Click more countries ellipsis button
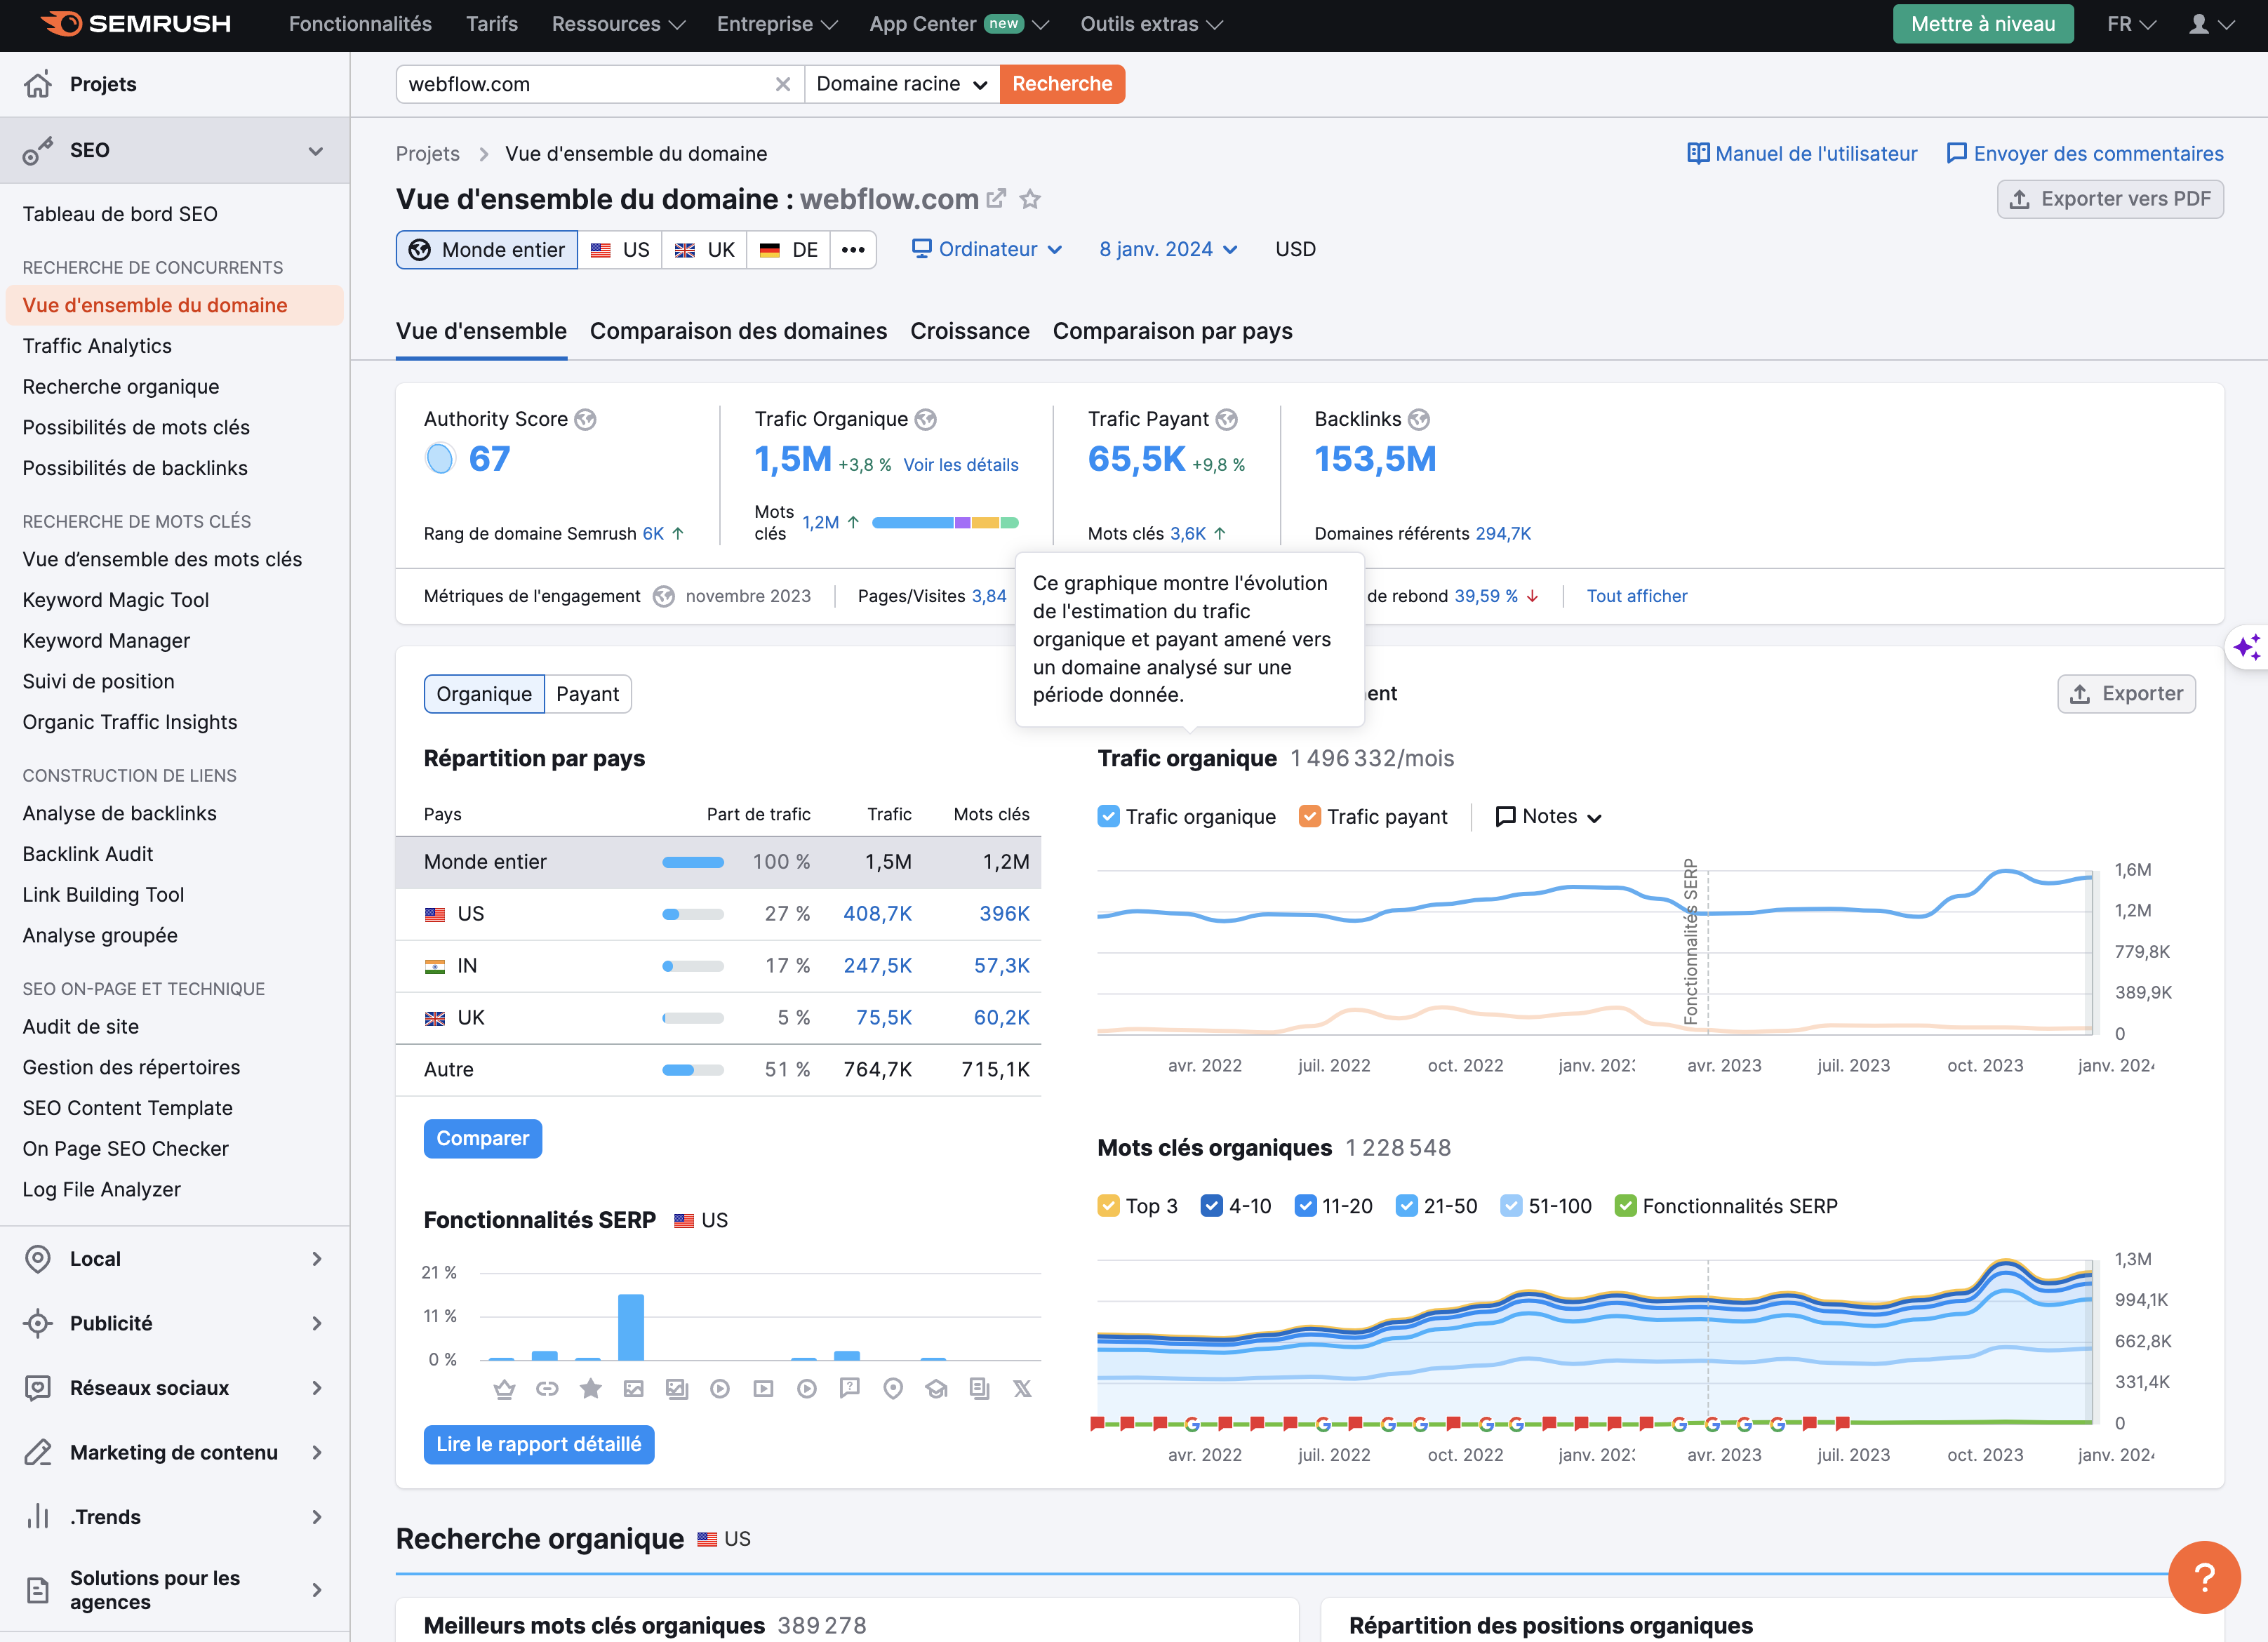Image resolution: width=2268 pixels, height=1642 pixels. click(853, 249)
